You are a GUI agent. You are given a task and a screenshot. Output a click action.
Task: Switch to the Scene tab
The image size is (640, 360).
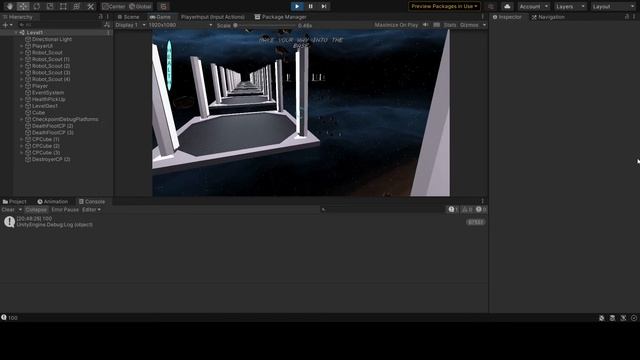(x=128, y=17)
